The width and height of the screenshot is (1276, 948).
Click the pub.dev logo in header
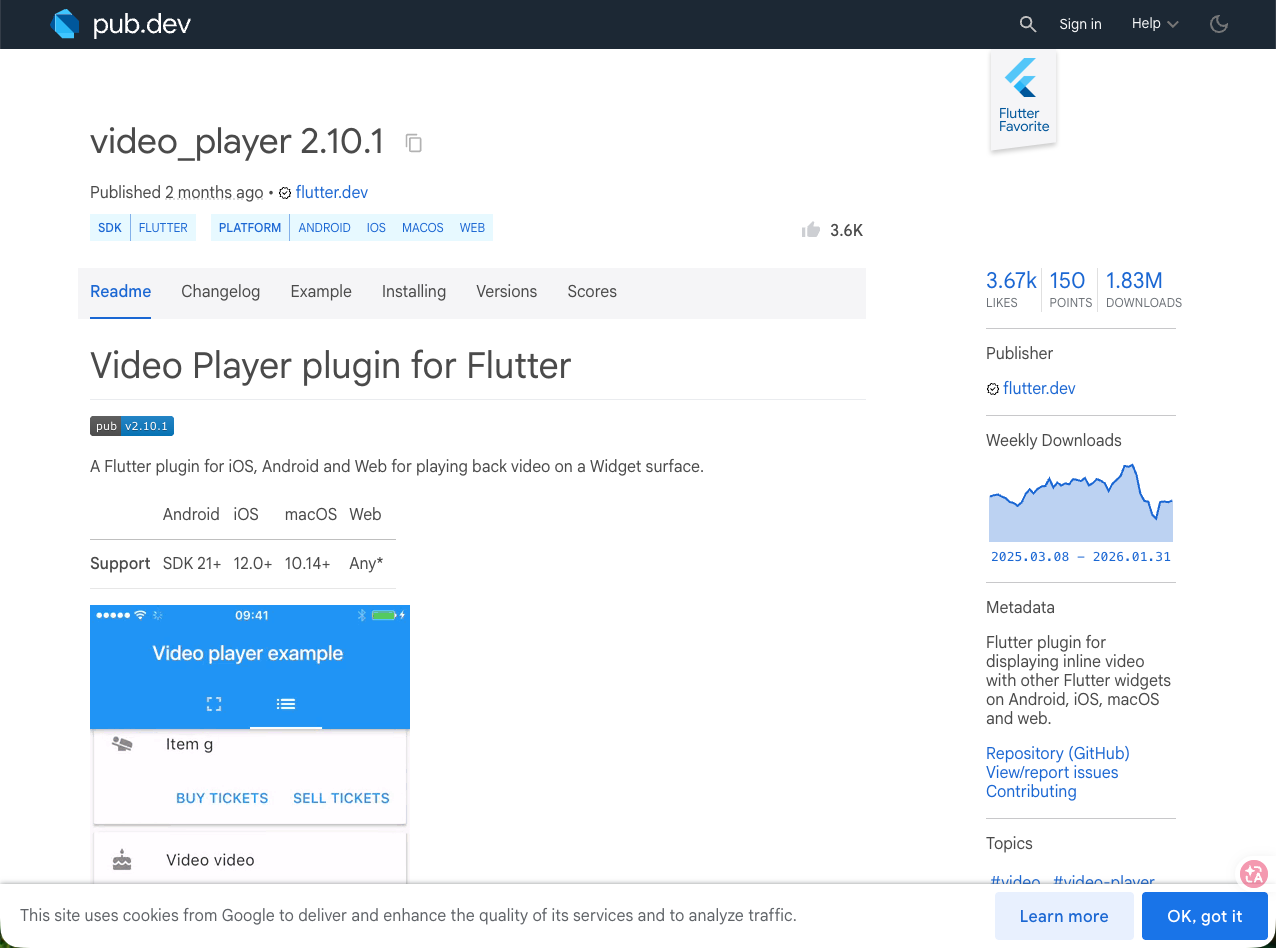pyautogui.click(x=120, y=24)
